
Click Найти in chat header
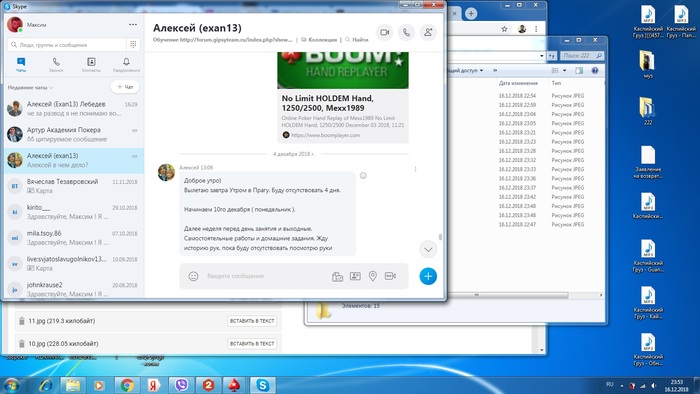pyautogui.click(x=357, y=40)
